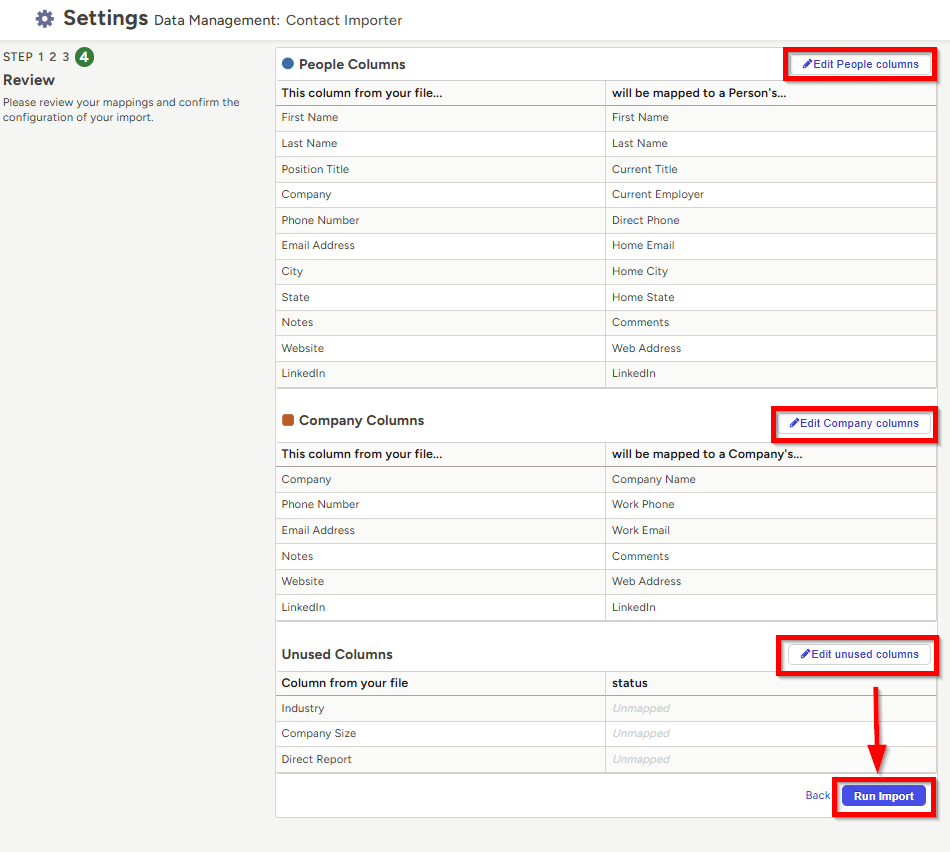Click Unmapped status for Industry
The image size is (950, 852).
pos(640,708)
